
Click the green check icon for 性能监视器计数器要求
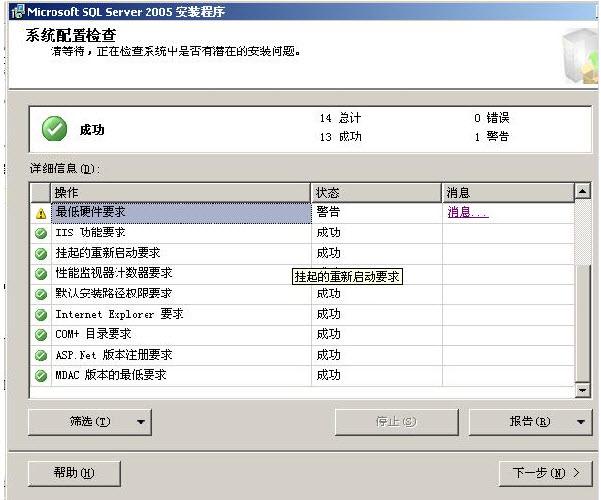click(41, 274)
